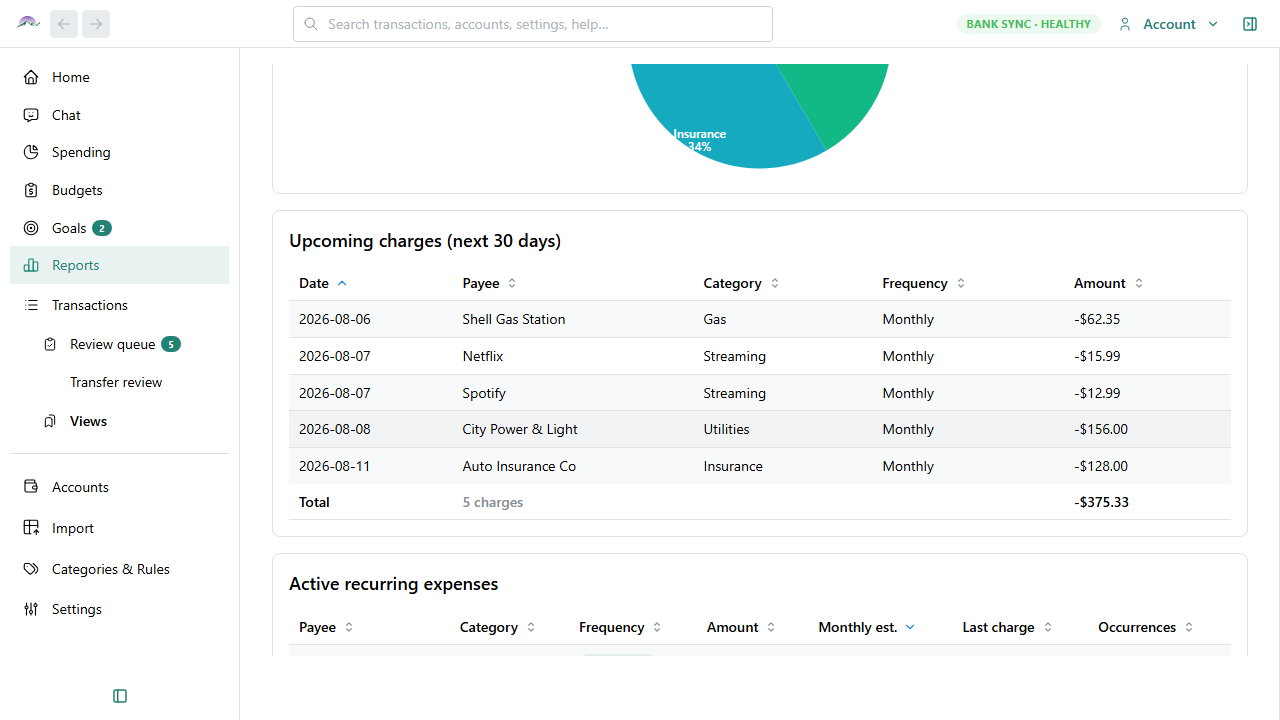This screenshot has height=720, width=1280.
Task: Go back with the left arrow button
Action: click(64, 24)
